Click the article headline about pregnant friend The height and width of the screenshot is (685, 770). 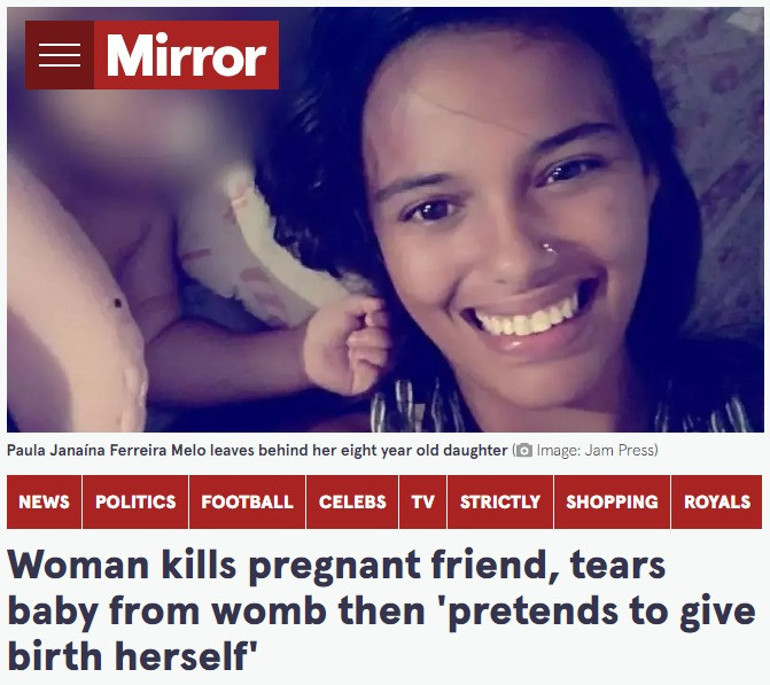point(382,610)
